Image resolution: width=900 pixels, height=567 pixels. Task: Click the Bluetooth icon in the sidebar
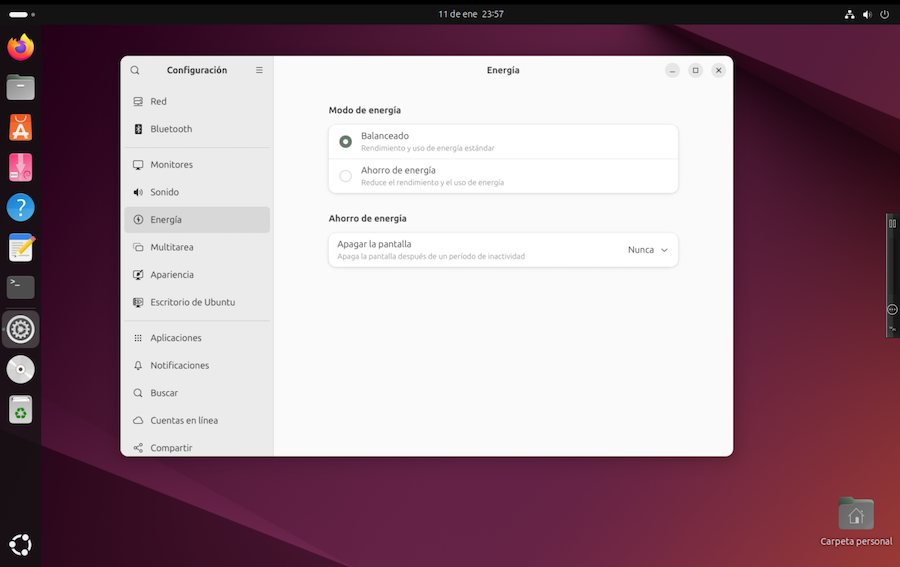click(138, 129)
